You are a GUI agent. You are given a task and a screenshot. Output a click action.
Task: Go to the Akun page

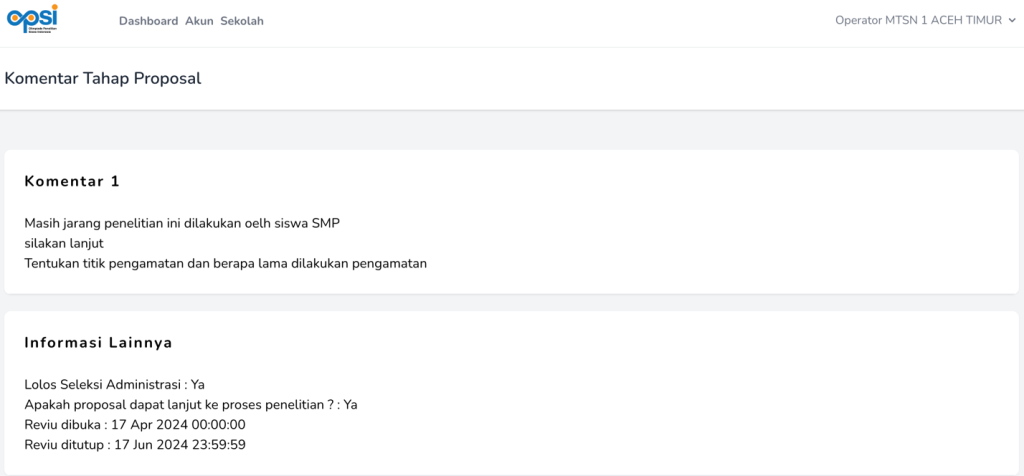tap(199, 21)
